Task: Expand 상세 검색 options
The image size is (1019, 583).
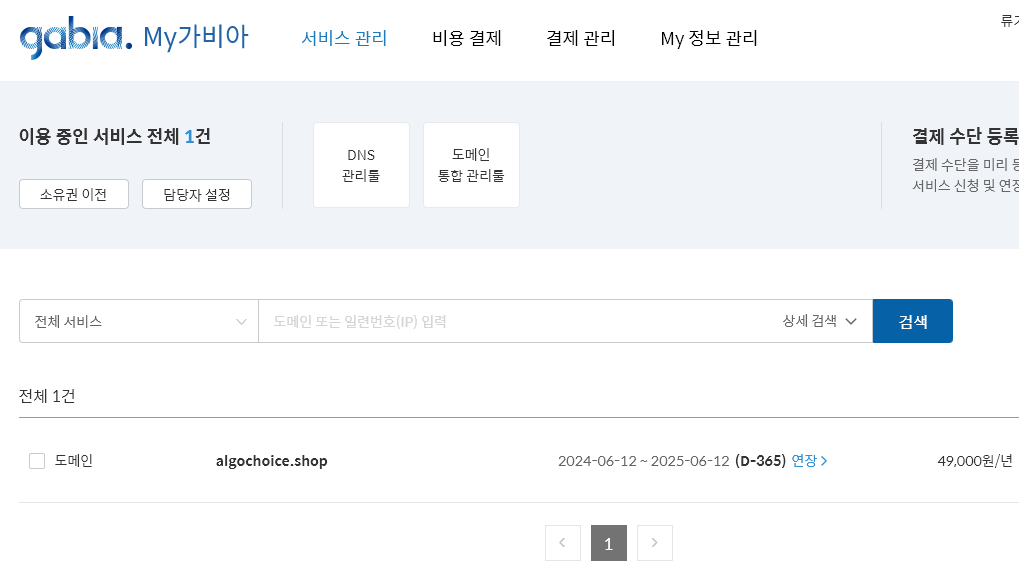Action: pos(819,321)
